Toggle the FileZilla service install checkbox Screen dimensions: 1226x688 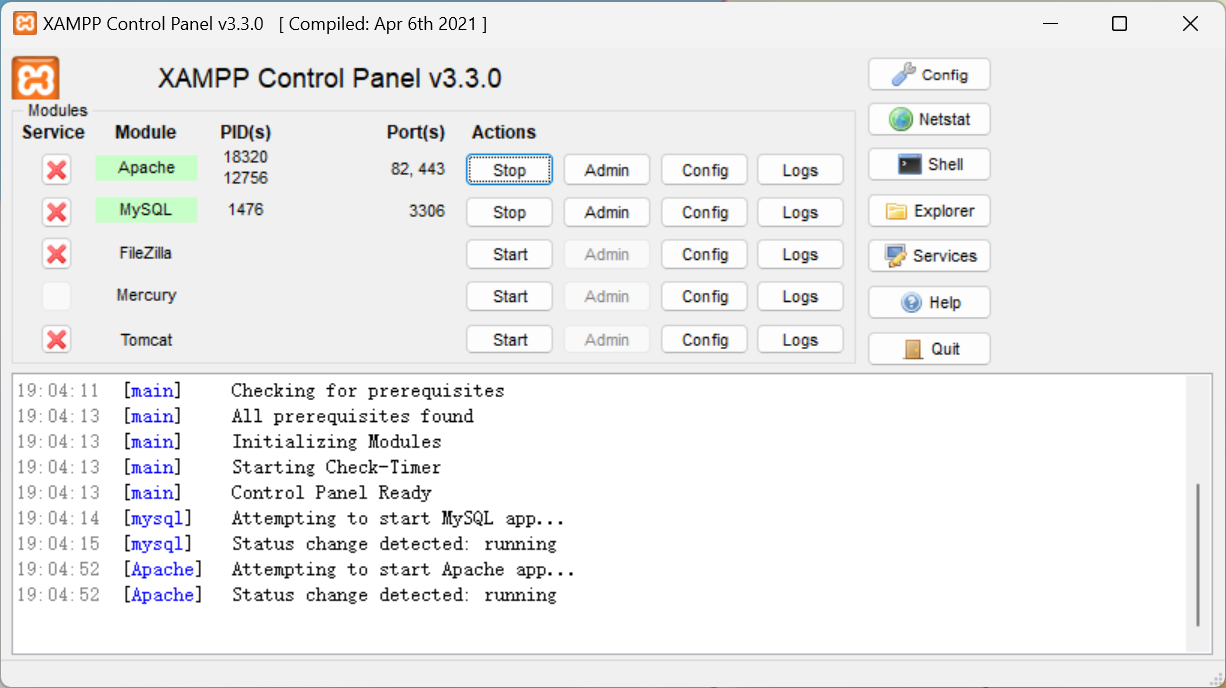[x=57, y=254]
